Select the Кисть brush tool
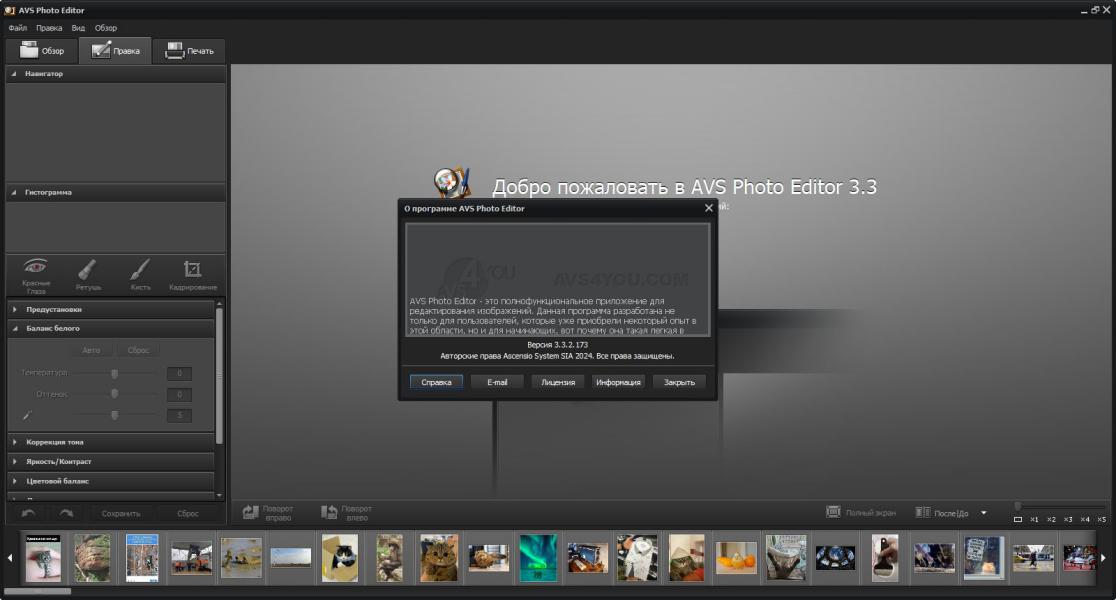This screenshot has width=1116, height=600. (x=140, y=275)
